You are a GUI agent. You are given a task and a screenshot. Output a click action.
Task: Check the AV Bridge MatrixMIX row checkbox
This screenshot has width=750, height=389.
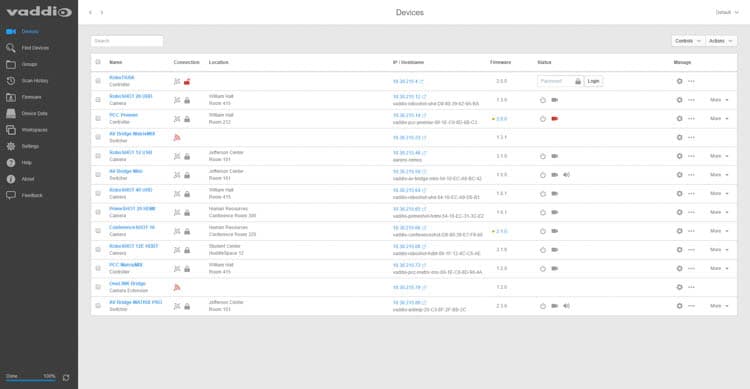(x=98, y=137)
